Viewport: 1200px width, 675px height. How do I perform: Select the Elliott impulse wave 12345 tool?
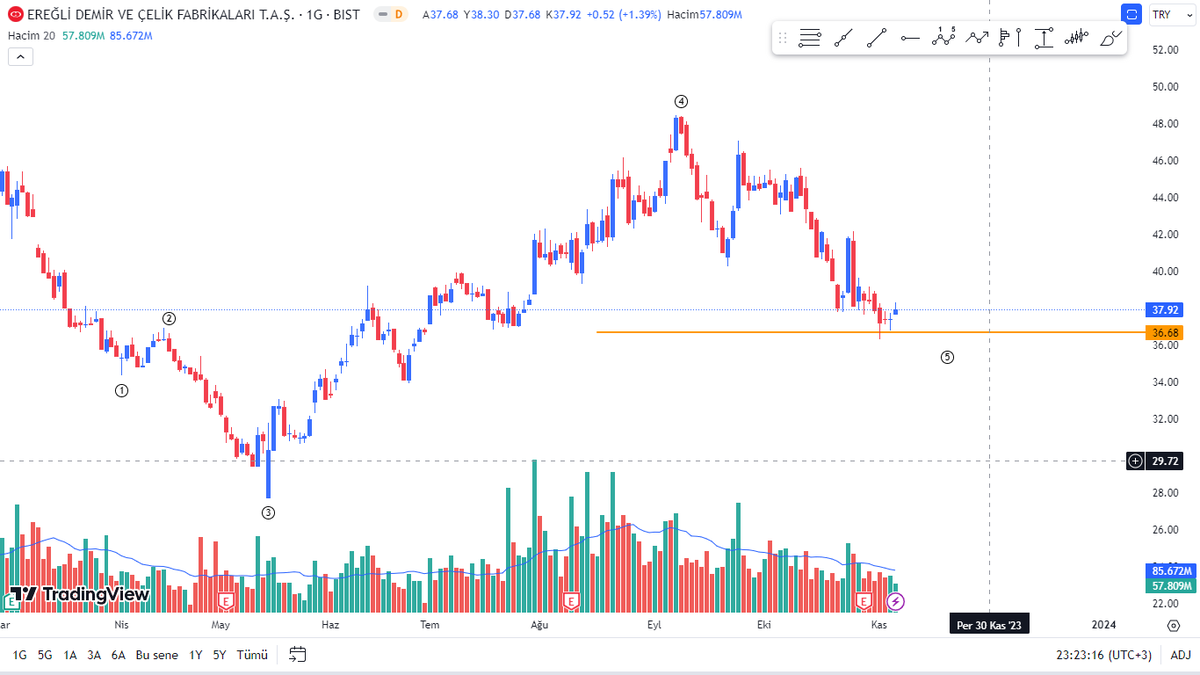(x=943, y=38)
